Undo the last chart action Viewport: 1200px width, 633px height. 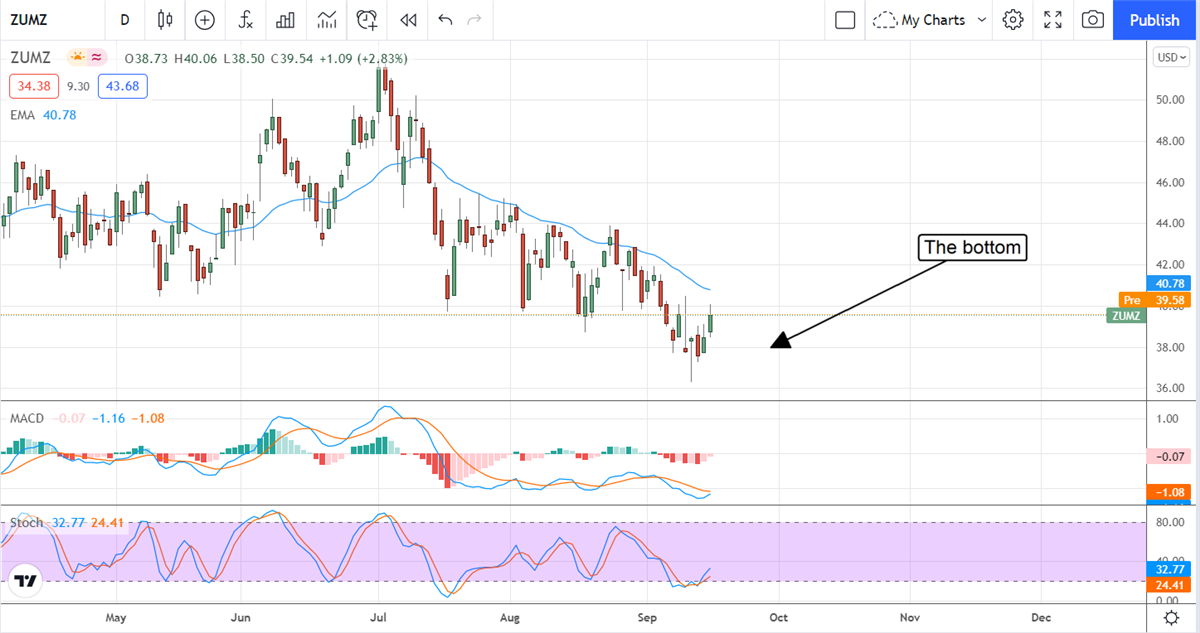(445, 19)
